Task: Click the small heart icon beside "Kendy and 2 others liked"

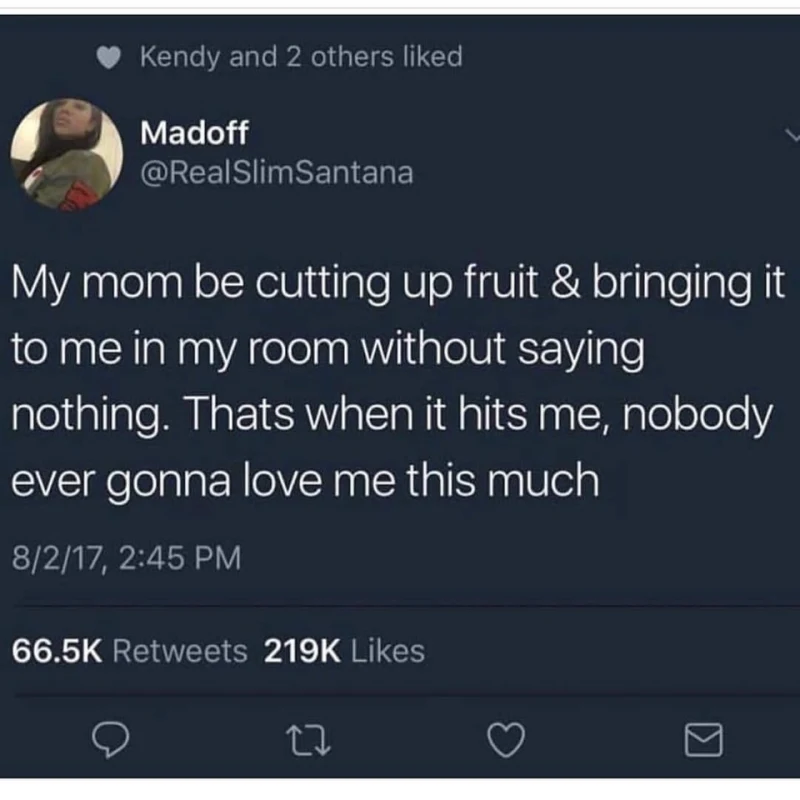Action: coord(109,57)
